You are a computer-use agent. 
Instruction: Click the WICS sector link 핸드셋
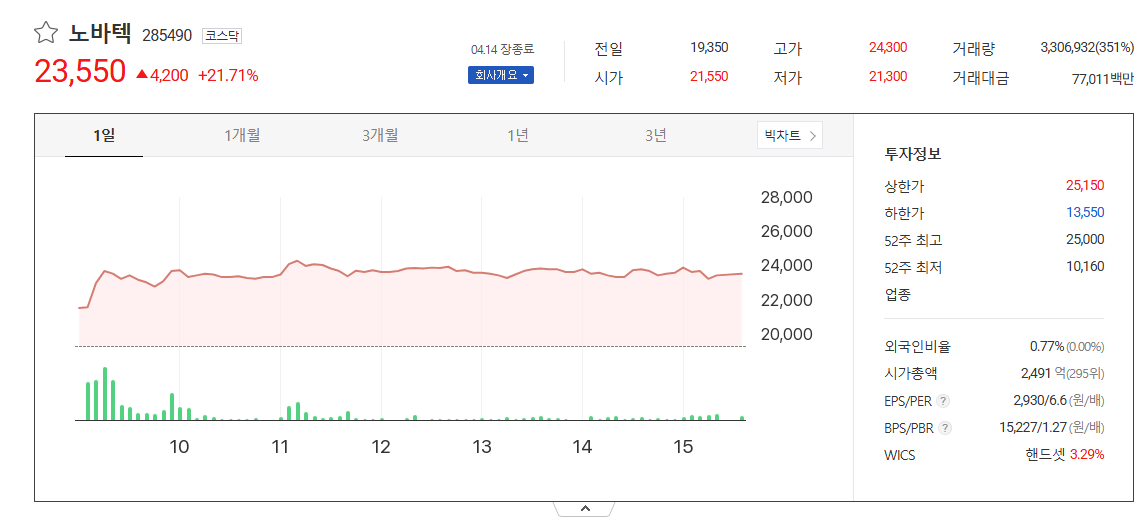tap(1045, 455)
